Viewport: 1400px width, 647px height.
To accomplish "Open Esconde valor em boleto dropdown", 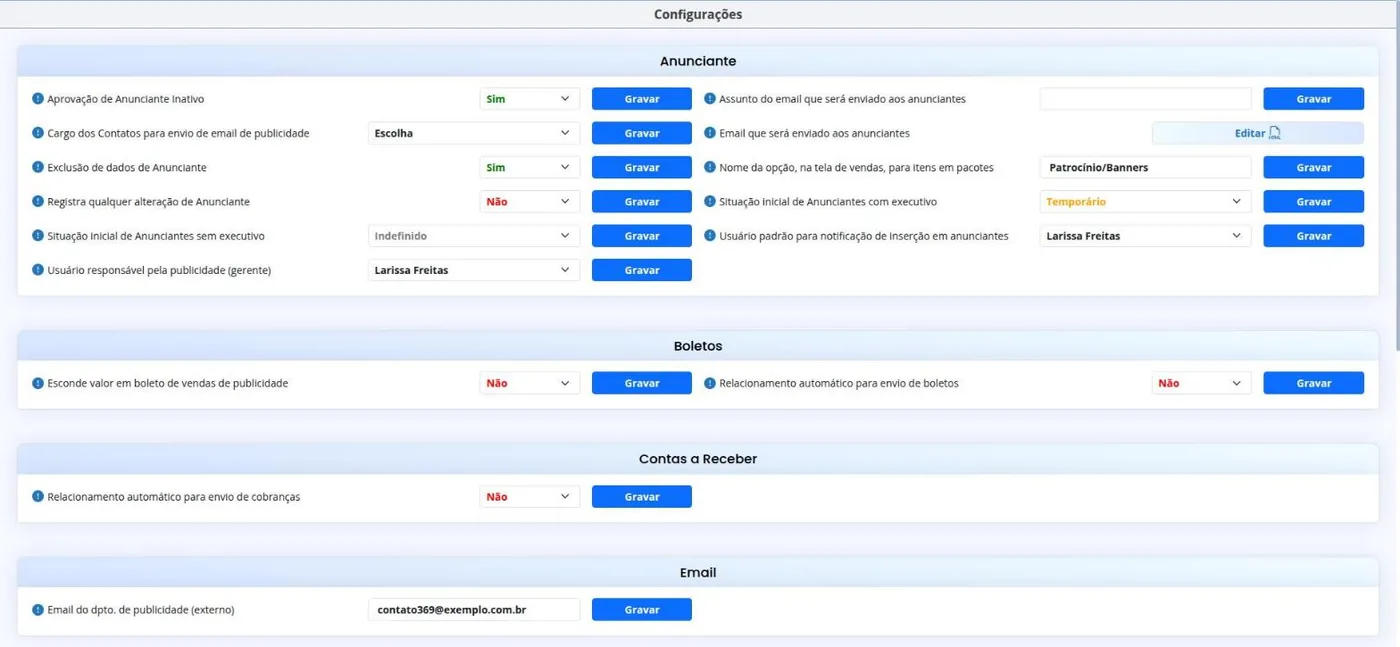I will point(530,383).
